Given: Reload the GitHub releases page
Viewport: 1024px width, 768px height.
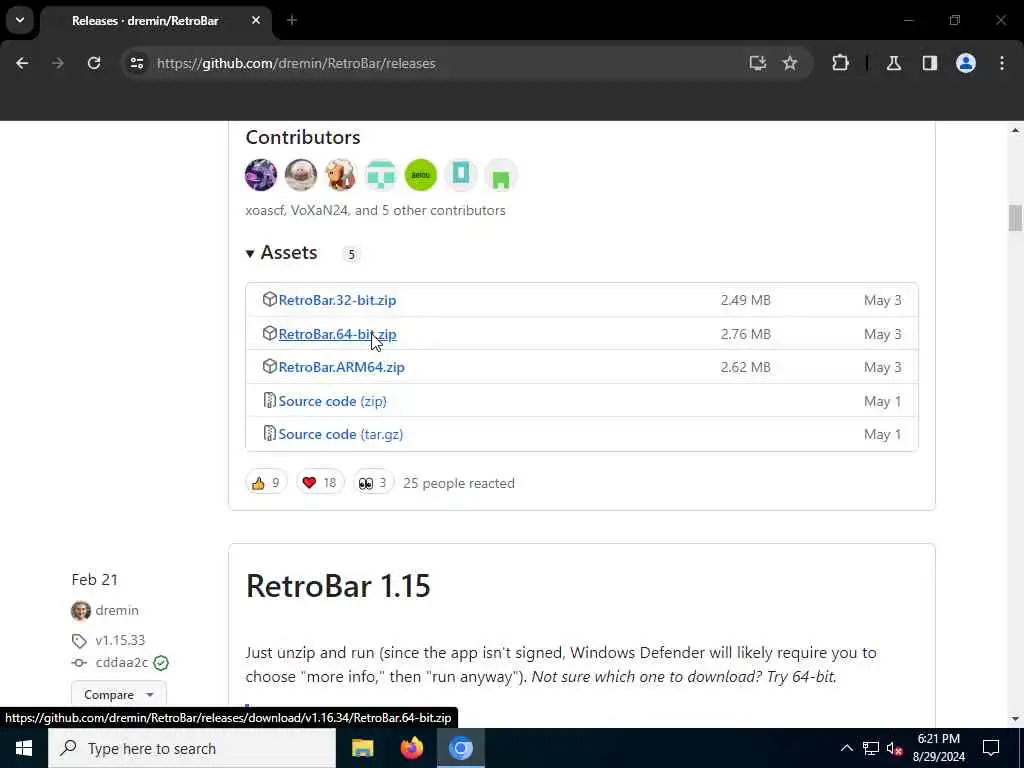Looking at the screenshot, I should (94, 63).
